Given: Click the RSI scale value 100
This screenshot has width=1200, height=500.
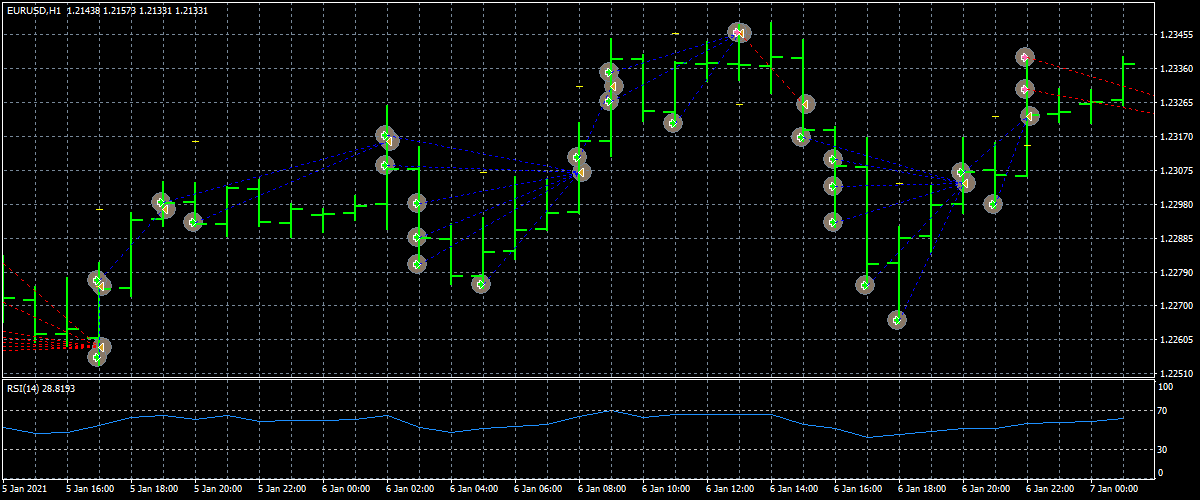Looking at the screenshot, I should (x=1166, y=386).
